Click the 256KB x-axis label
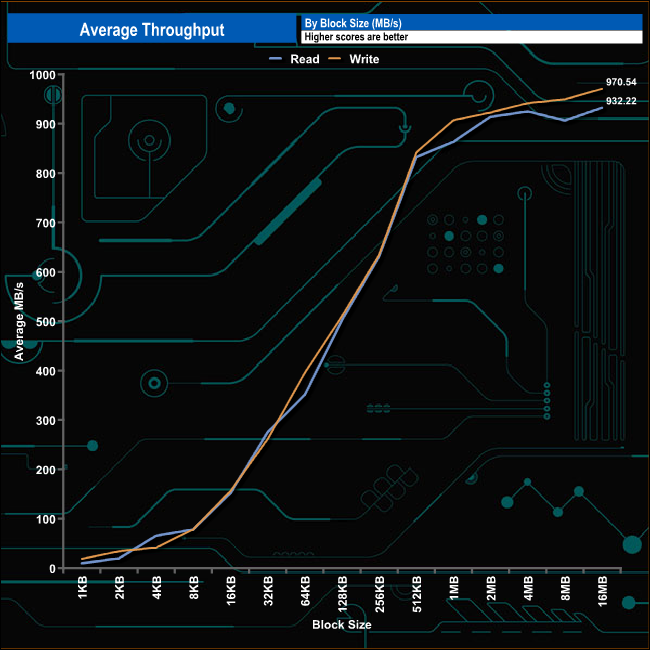Image resolution: width=650 pixels, height=650 pixels. tap(380, 594)
